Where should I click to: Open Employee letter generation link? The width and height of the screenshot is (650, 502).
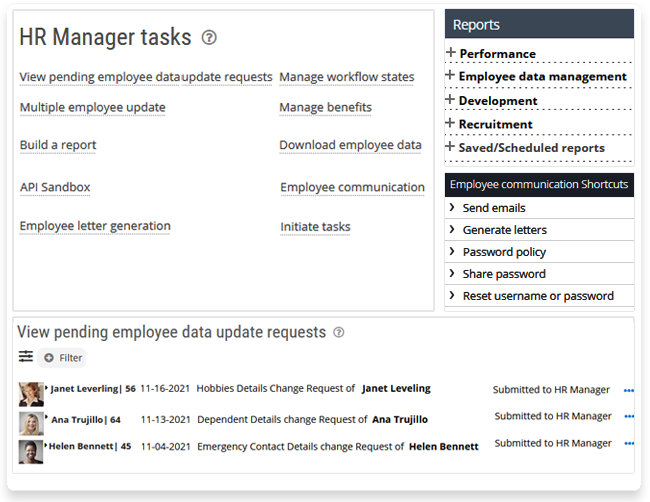coord(95,226)
